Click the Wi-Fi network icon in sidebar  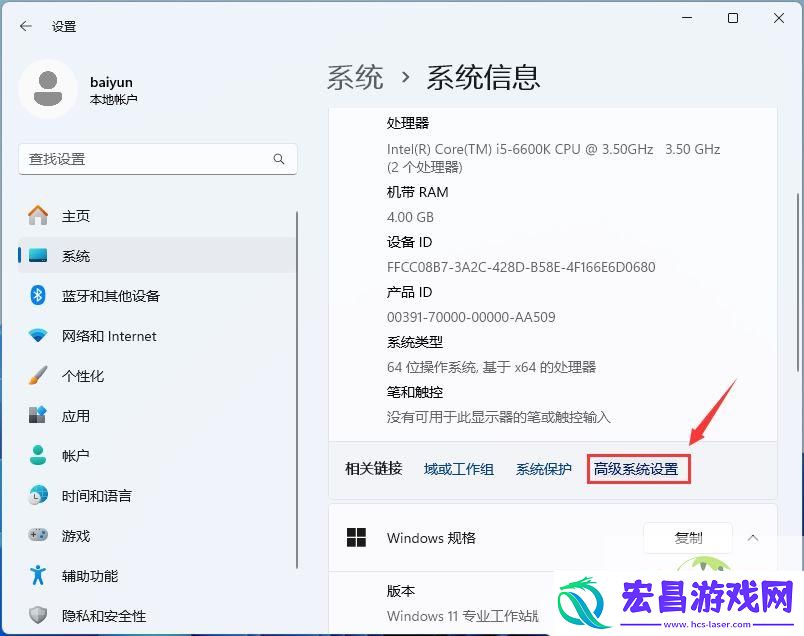38,335
